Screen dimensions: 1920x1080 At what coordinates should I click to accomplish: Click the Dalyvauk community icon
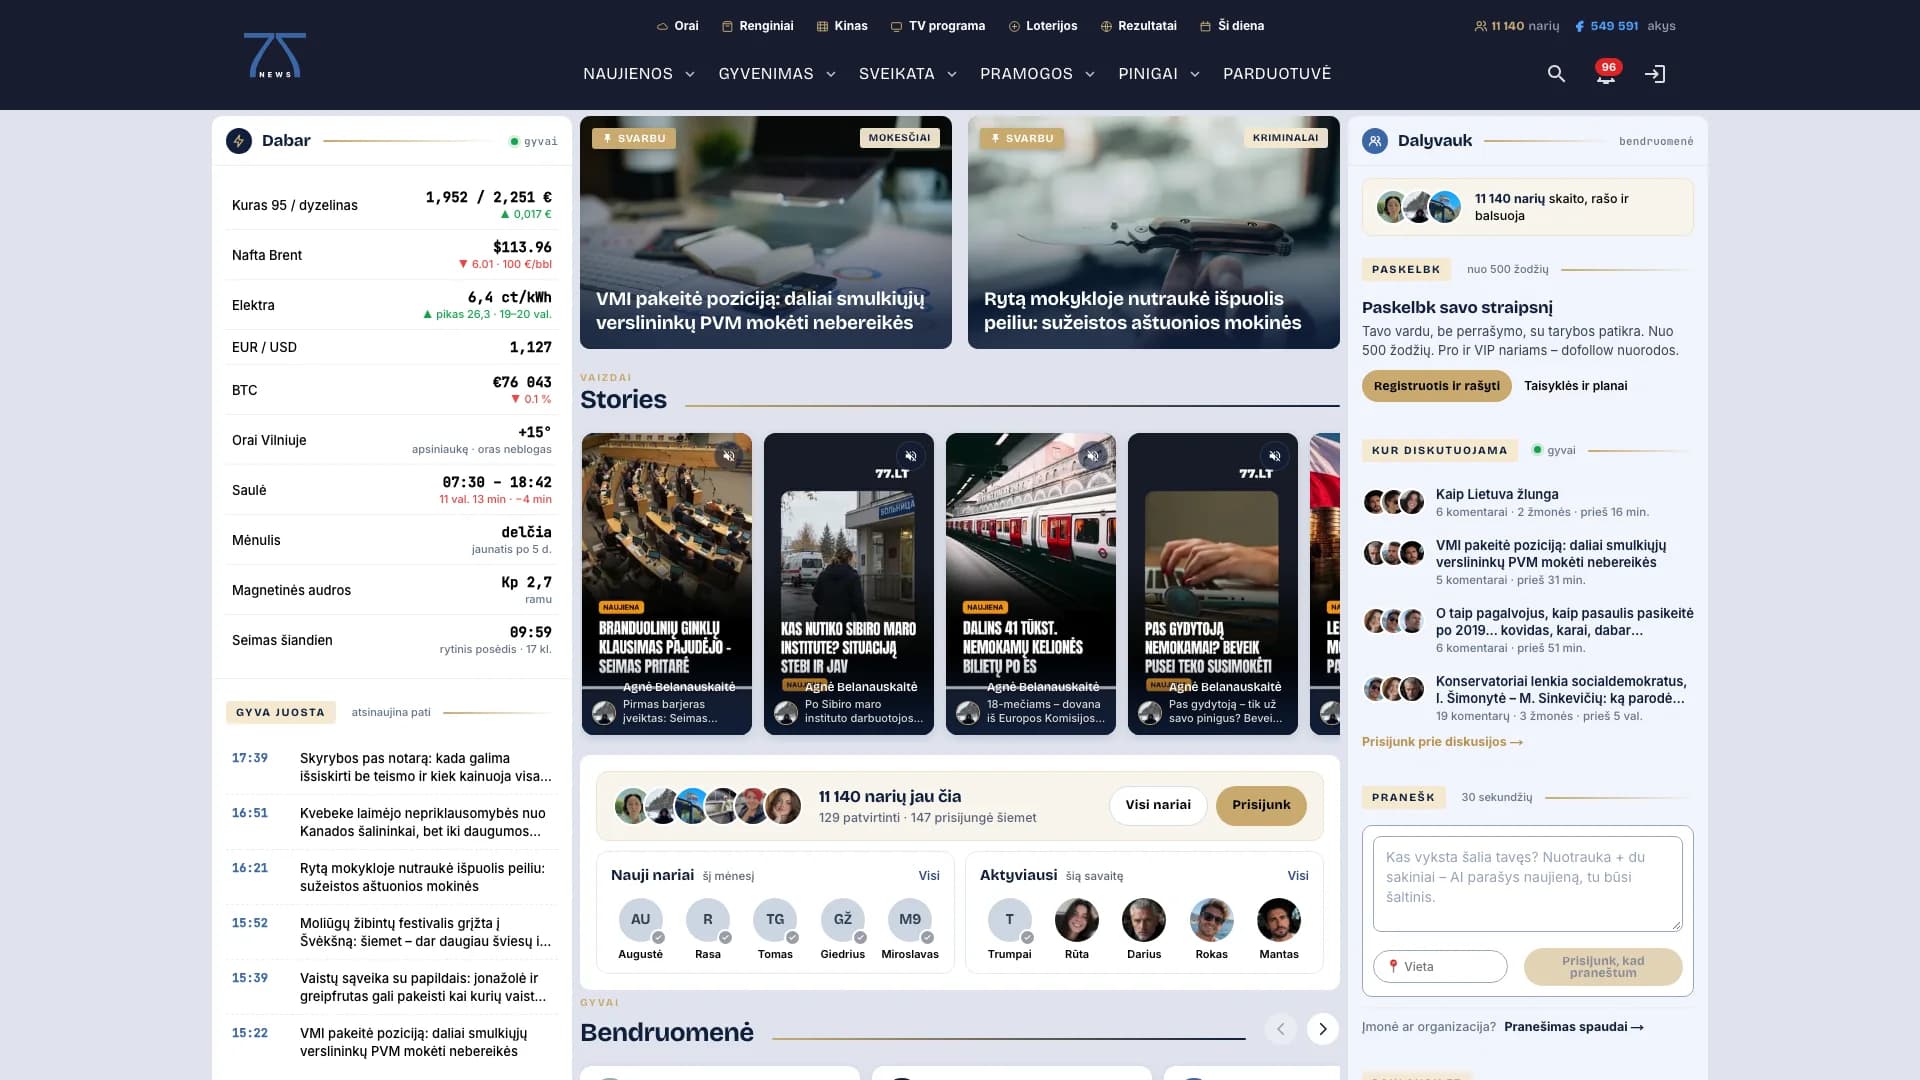pyautogui.click(x=1375, y=141)
